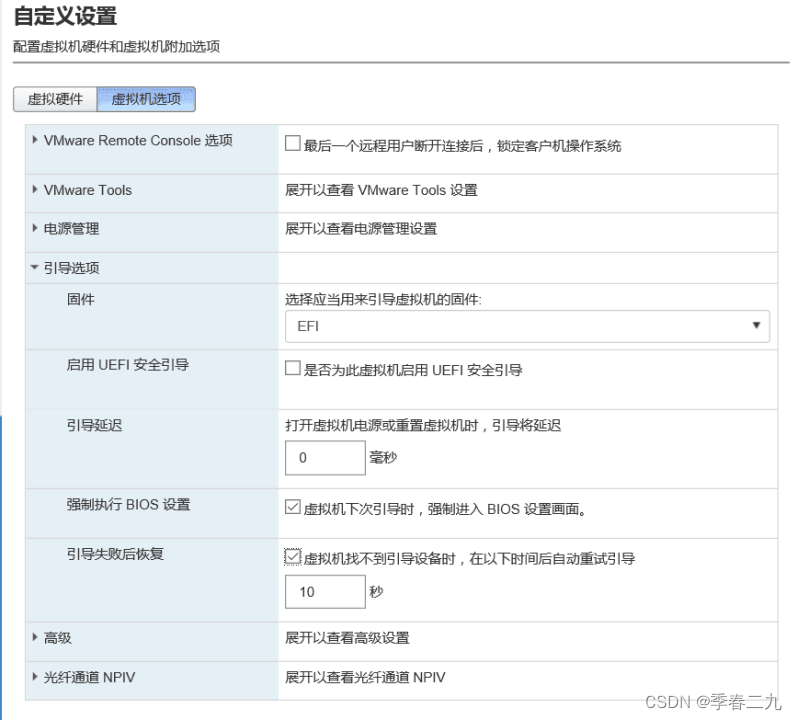
Task: Expand the 光纤通道 NPIV section
Action: (x=35, y=677)
